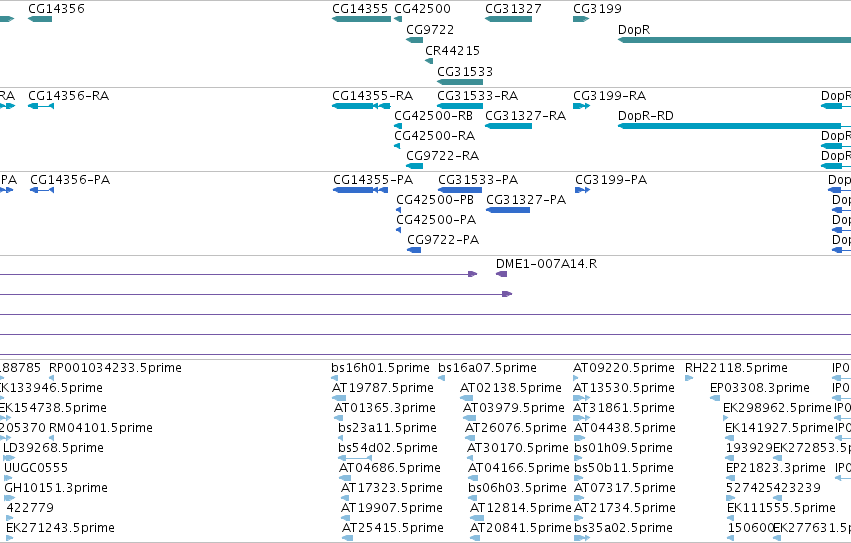Select the DopR gene bar

click(734, 40)
